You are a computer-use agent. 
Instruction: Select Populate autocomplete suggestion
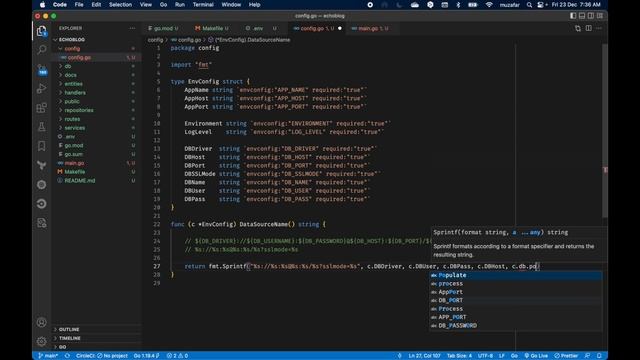516,276
